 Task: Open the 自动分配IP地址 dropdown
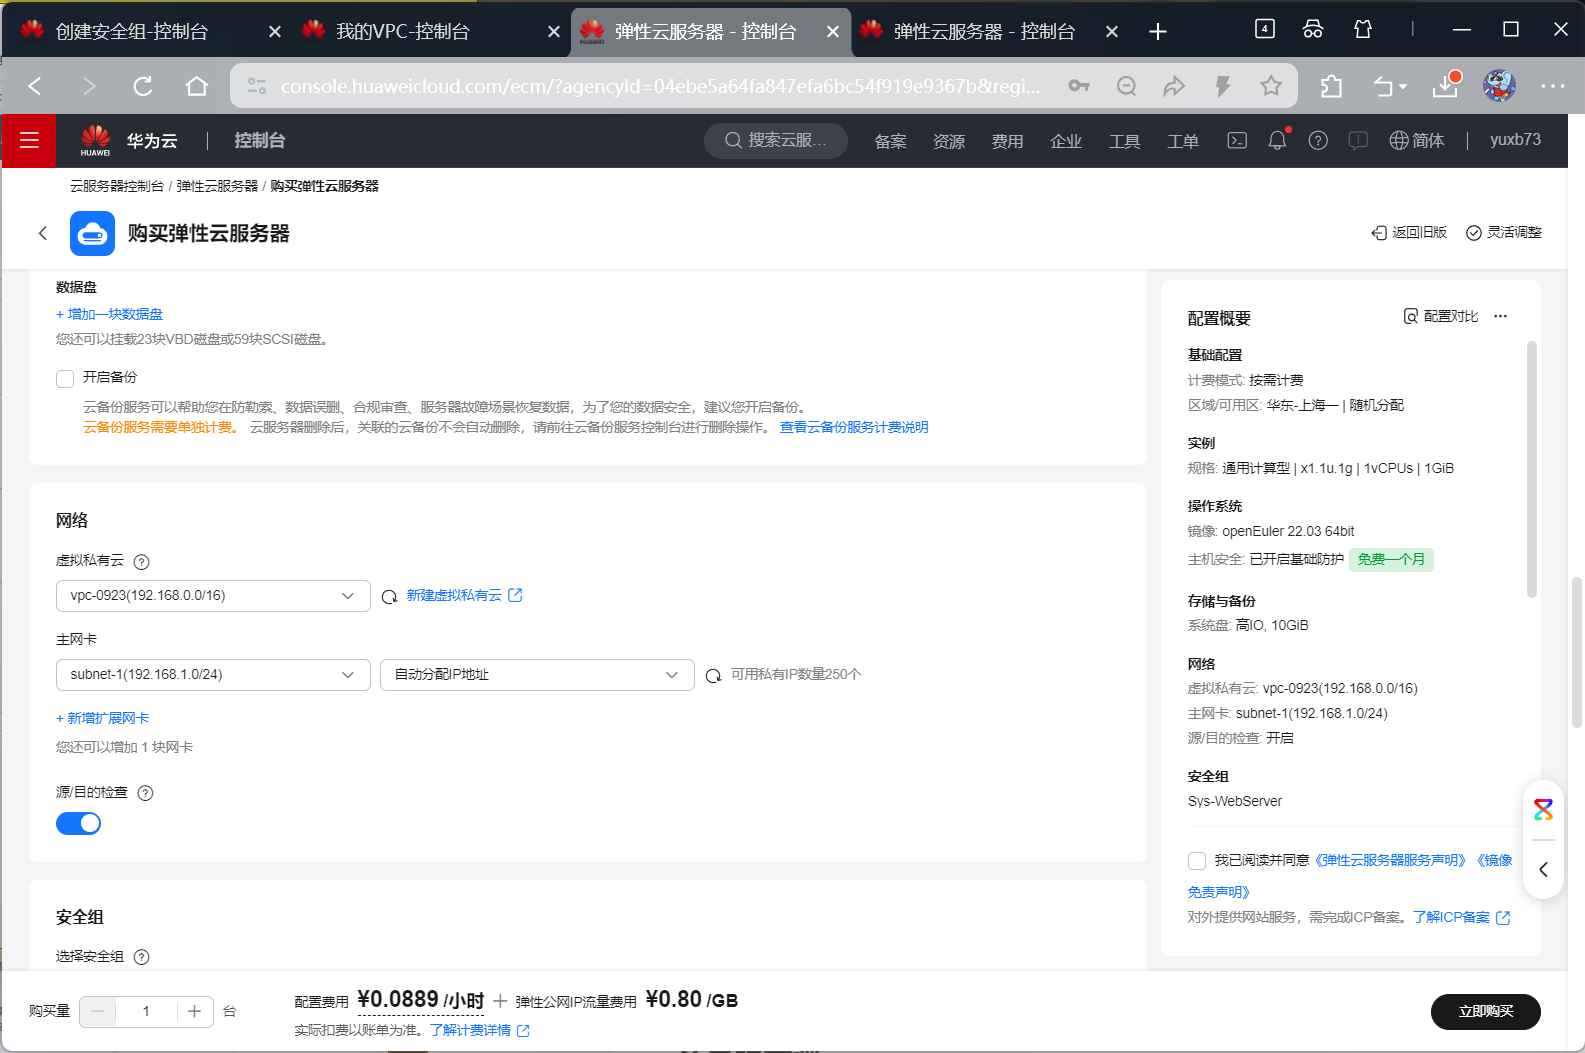click(537, 675)
